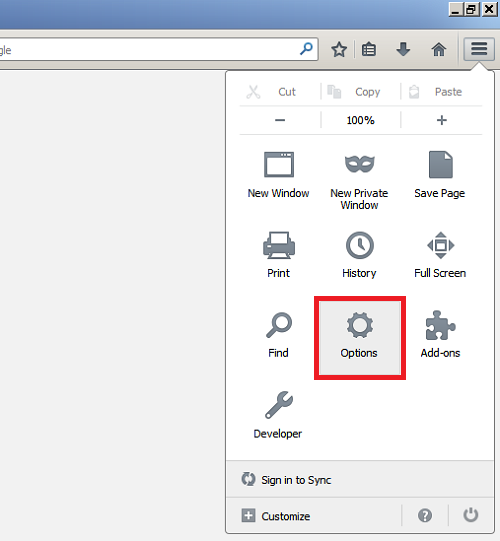Viewport: 500px width, 541px height.
Task: Show the History panel
Action: point(360,245)
